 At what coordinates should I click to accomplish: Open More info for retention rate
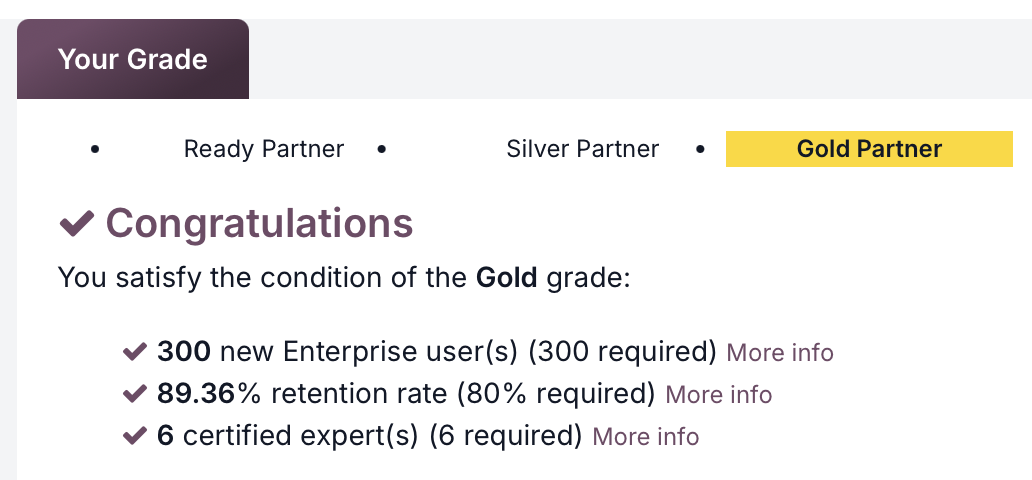pyautogui.click(x=718, y=394)
